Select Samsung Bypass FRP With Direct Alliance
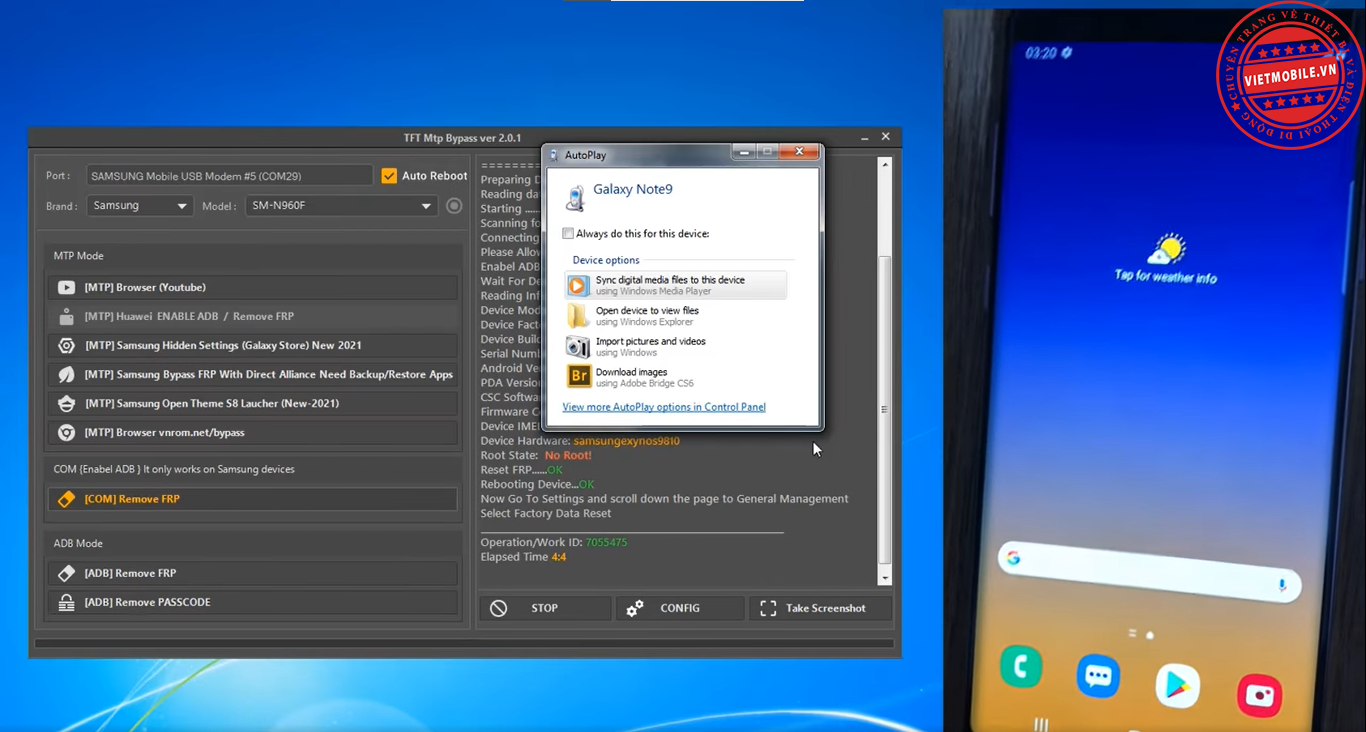The image size is (1366, 732). pos(252,374)
